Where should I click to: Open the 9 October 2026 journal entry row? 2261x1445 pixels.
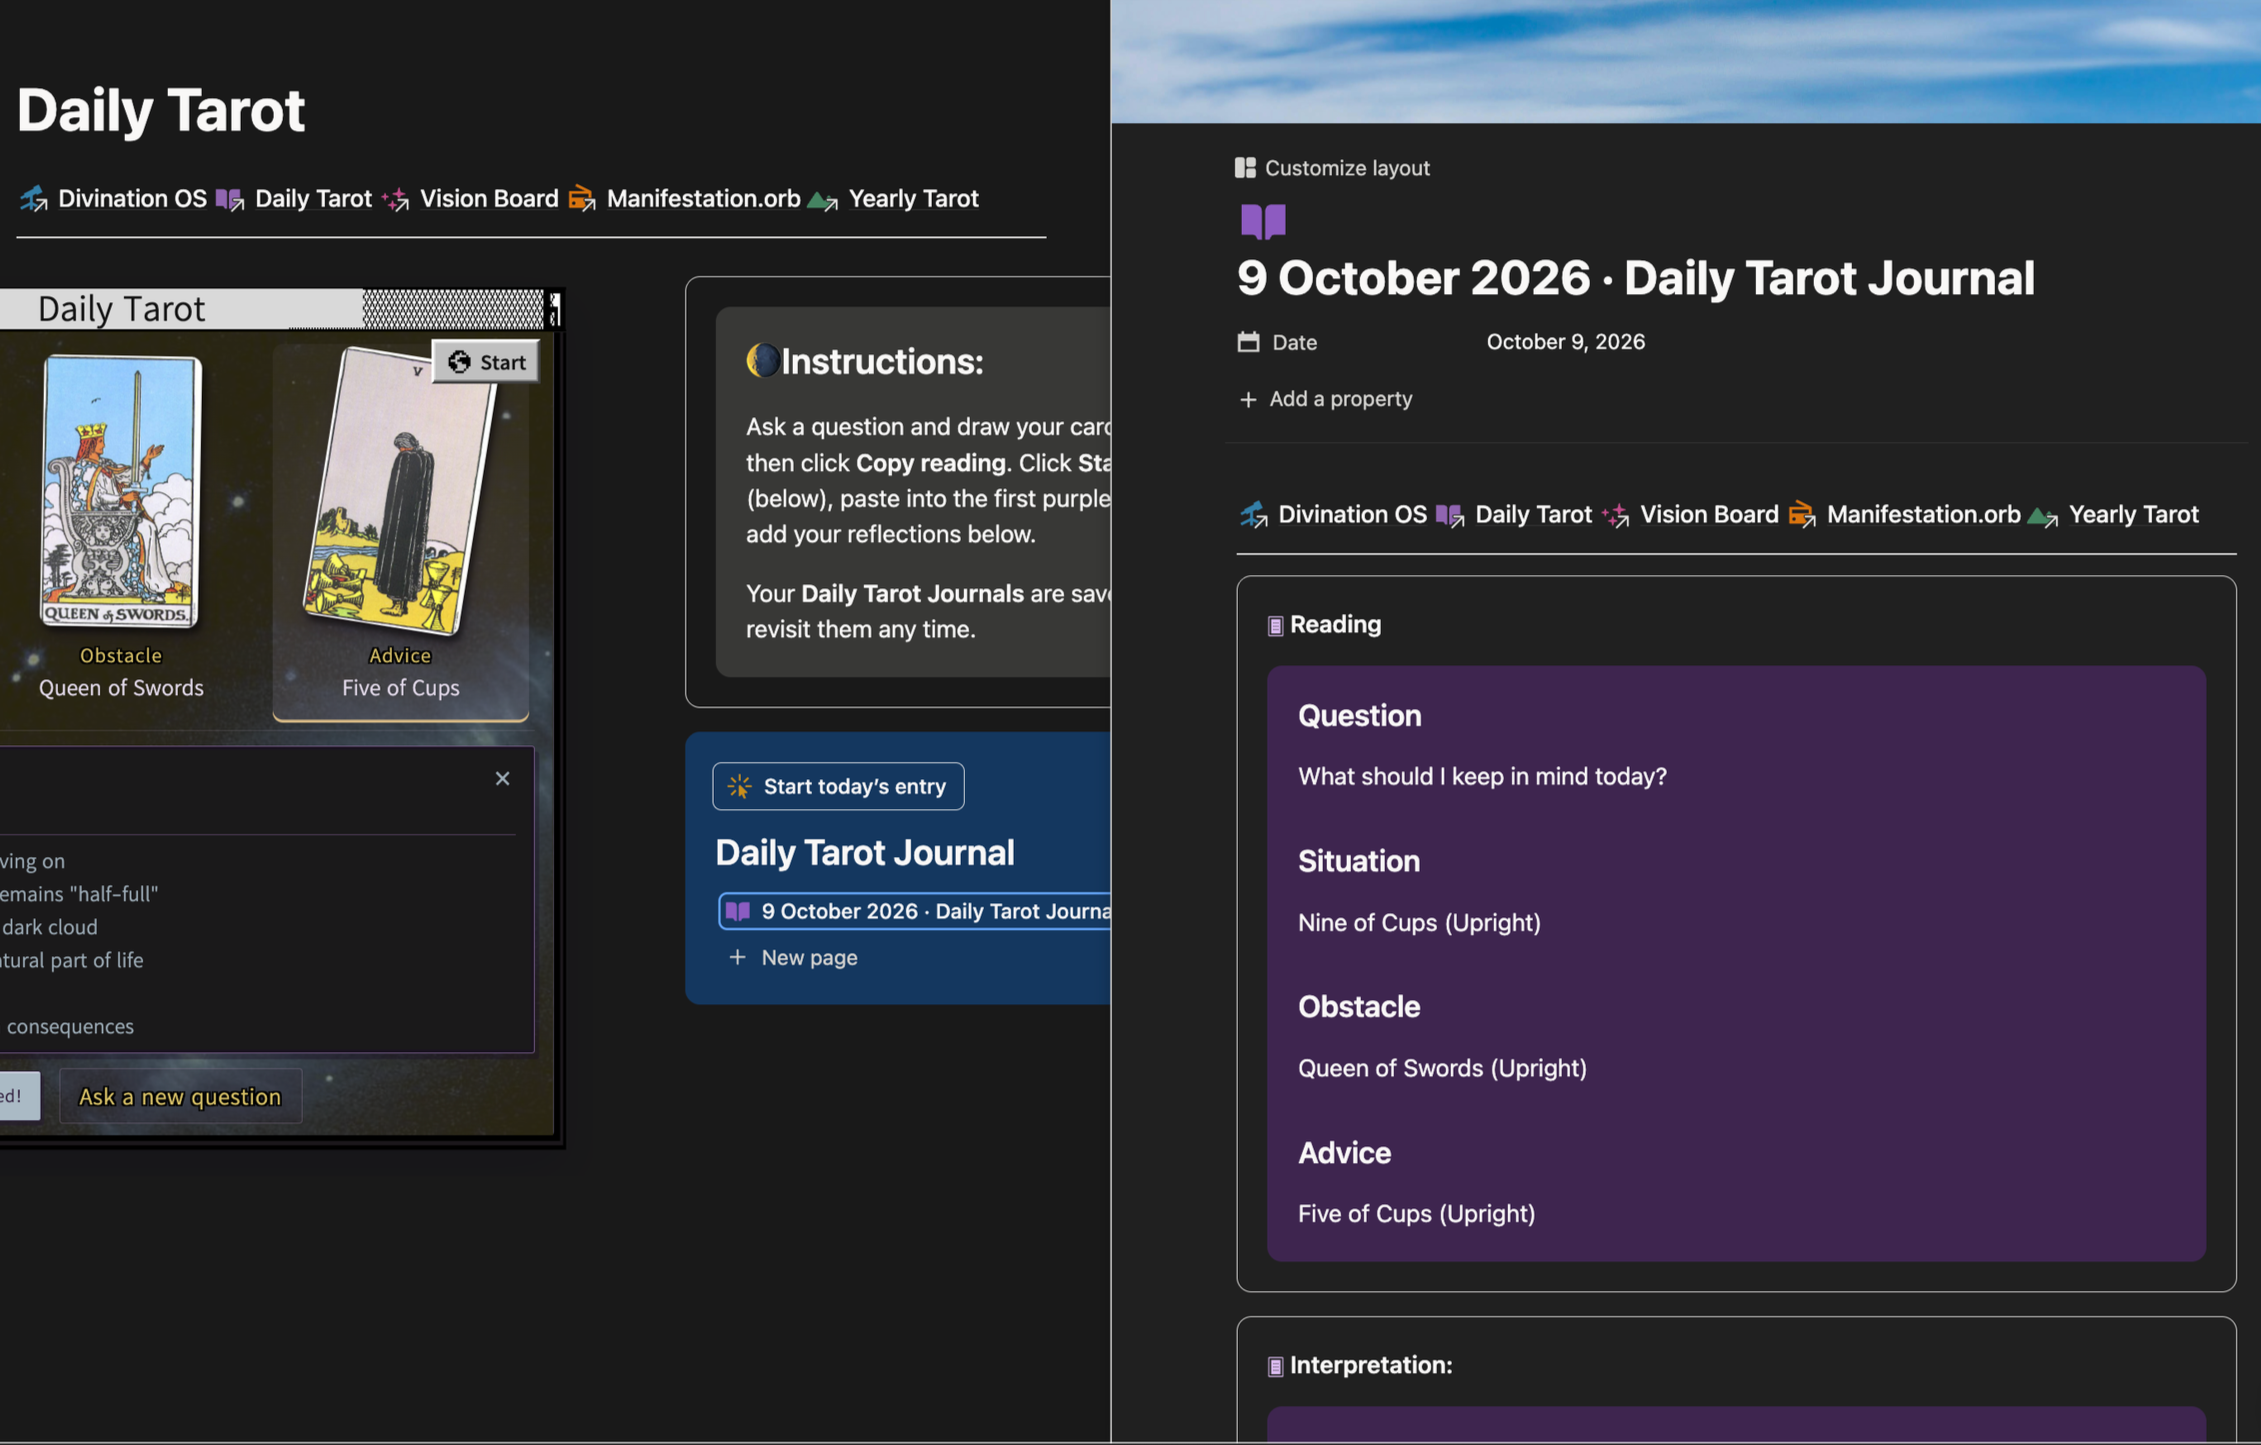915,911
